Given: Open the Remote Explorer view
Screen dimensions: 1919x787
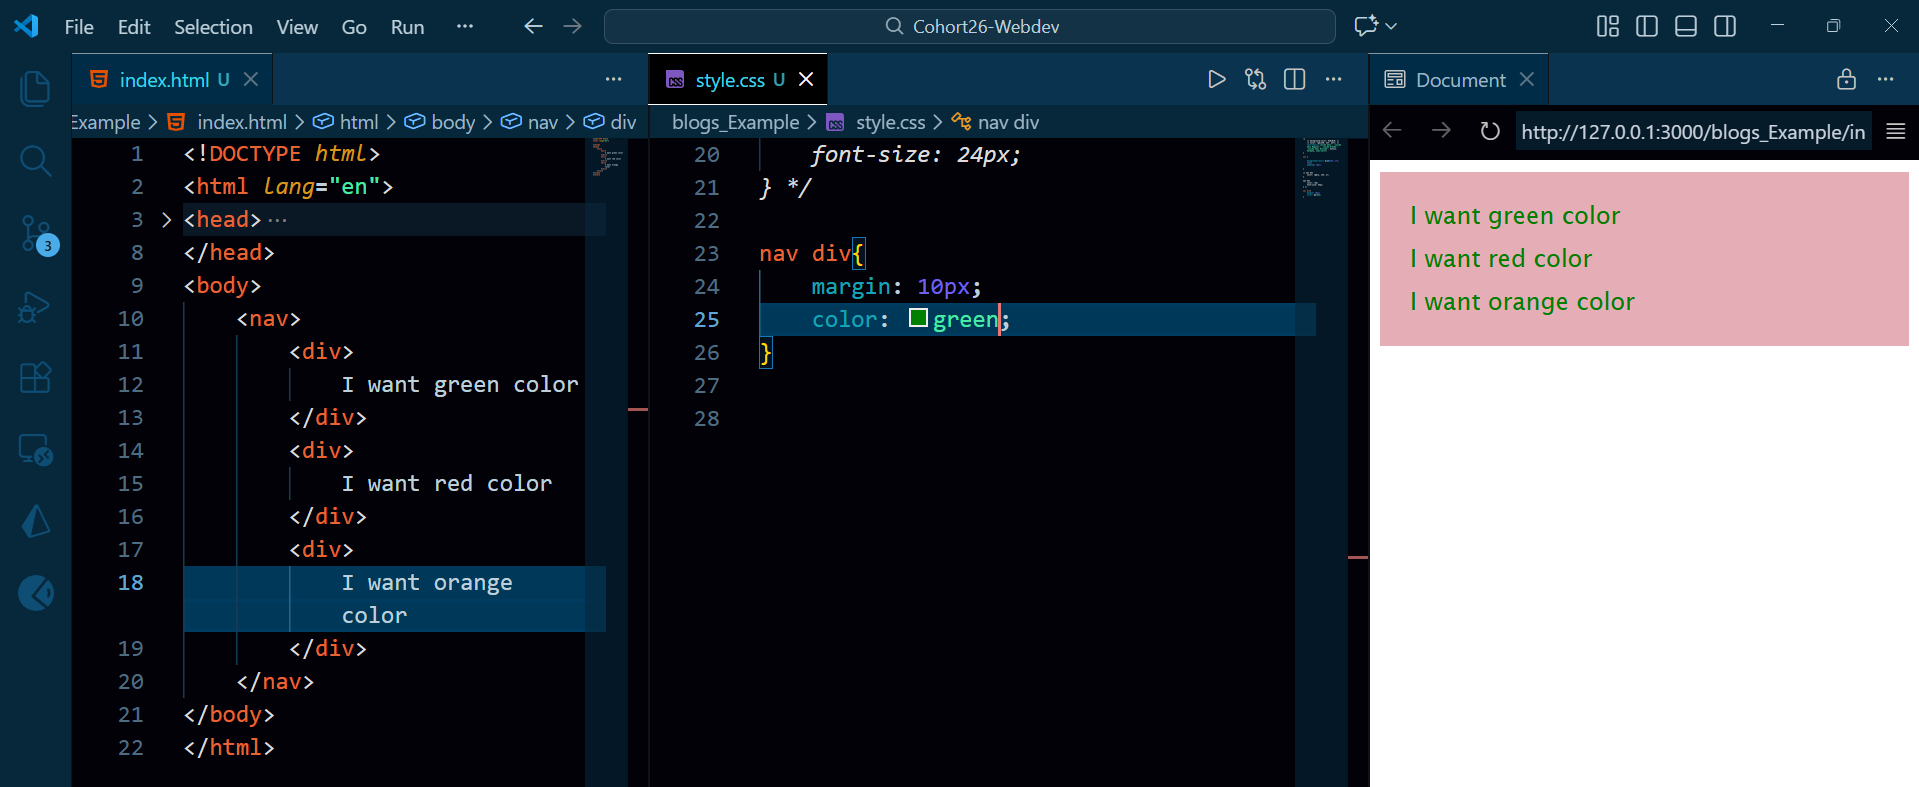Looking at the screenshot, I should click(35, 450).
